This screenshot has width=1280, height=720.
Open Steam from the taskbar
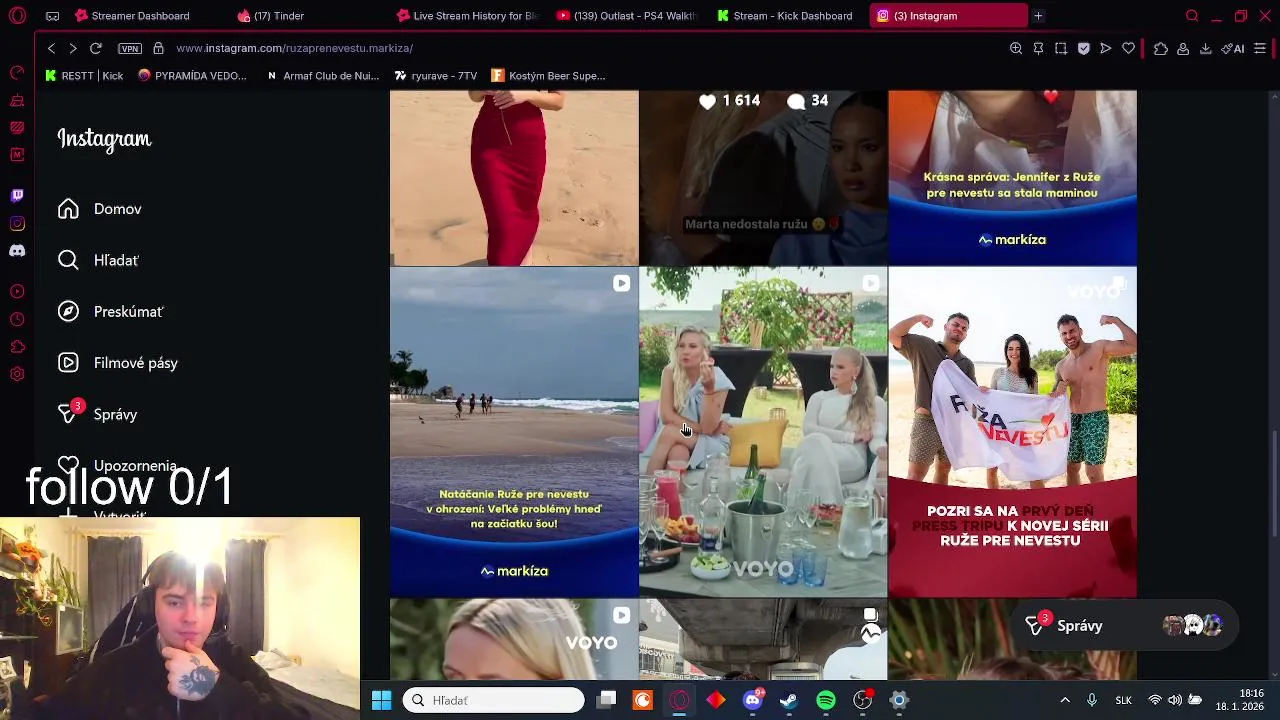pyautogui.click(x=789, y=701)
